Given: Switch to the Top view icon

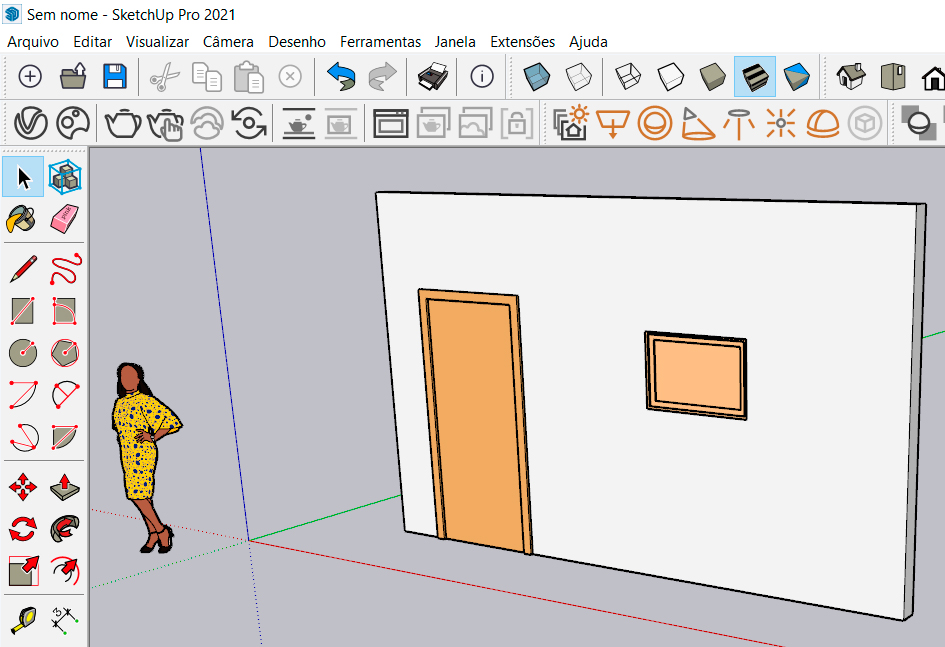Looking at the screenshot, I should click(893, 77).
